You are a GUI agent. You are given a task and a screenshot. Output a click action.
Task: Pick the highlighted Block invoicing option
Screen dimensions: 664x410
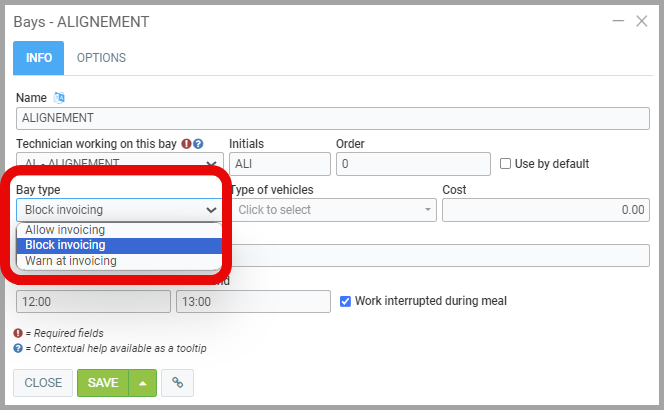click(65, 245)
